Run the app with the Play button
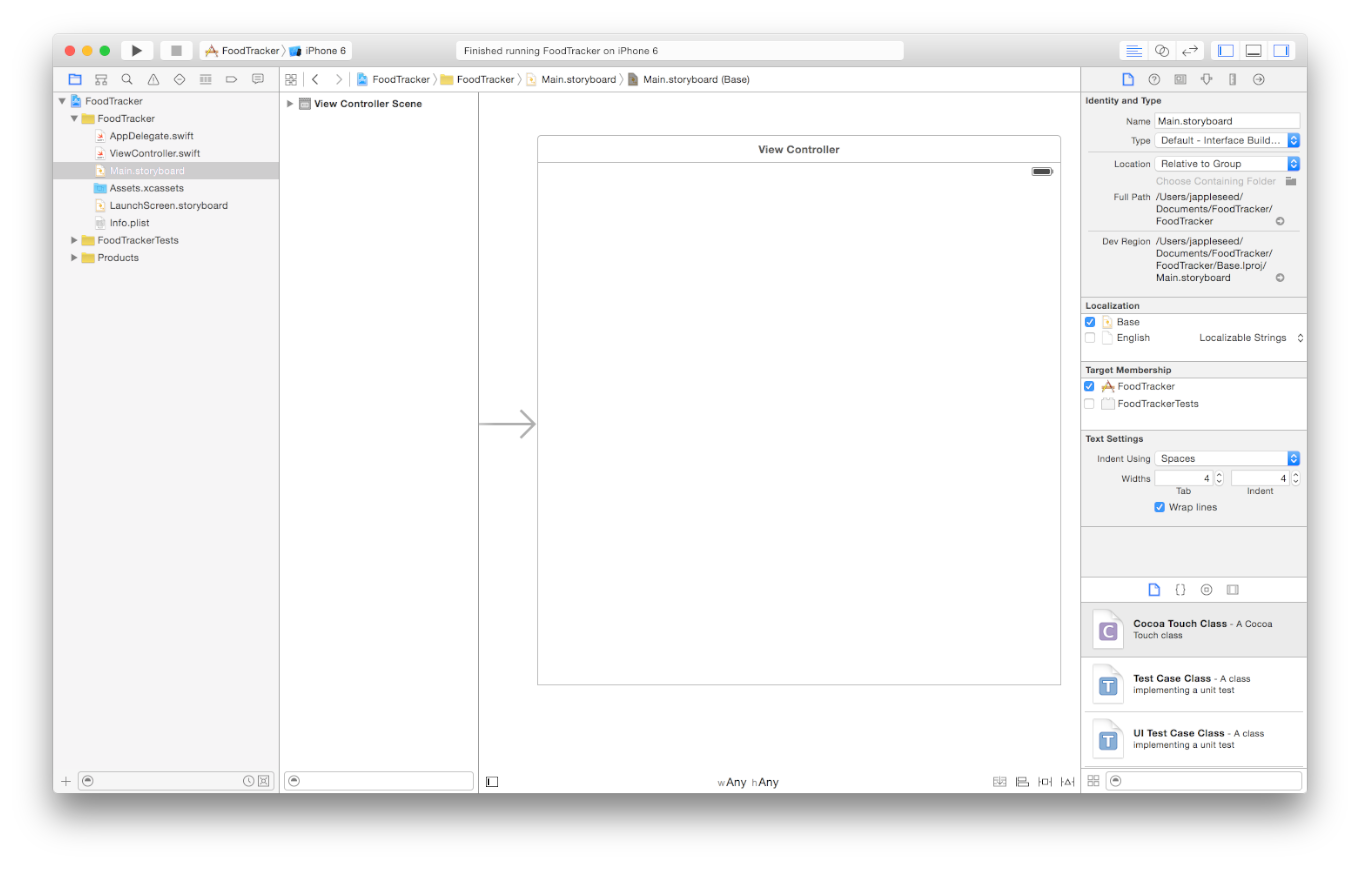The height and width of the screenshot is (869, 1360). [x=137, y=50]
